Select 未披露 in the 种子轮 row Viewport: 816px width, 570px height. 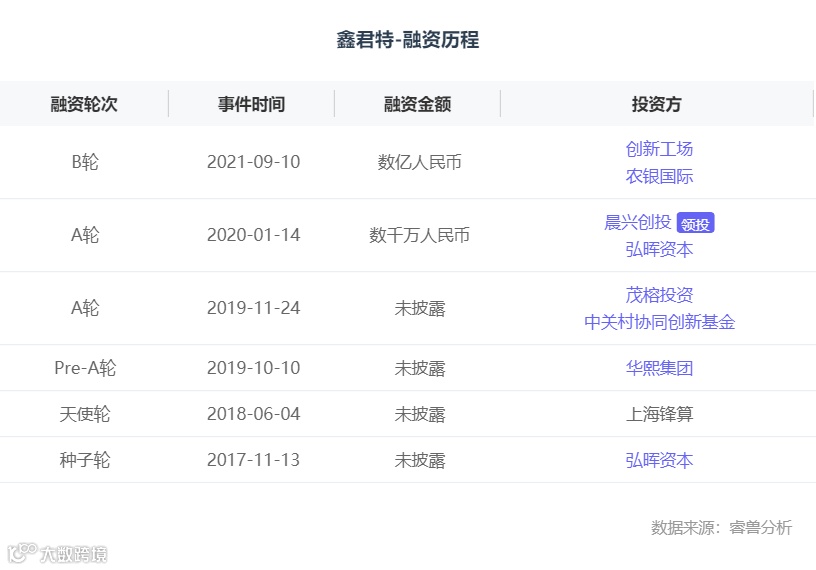[419, 460]
